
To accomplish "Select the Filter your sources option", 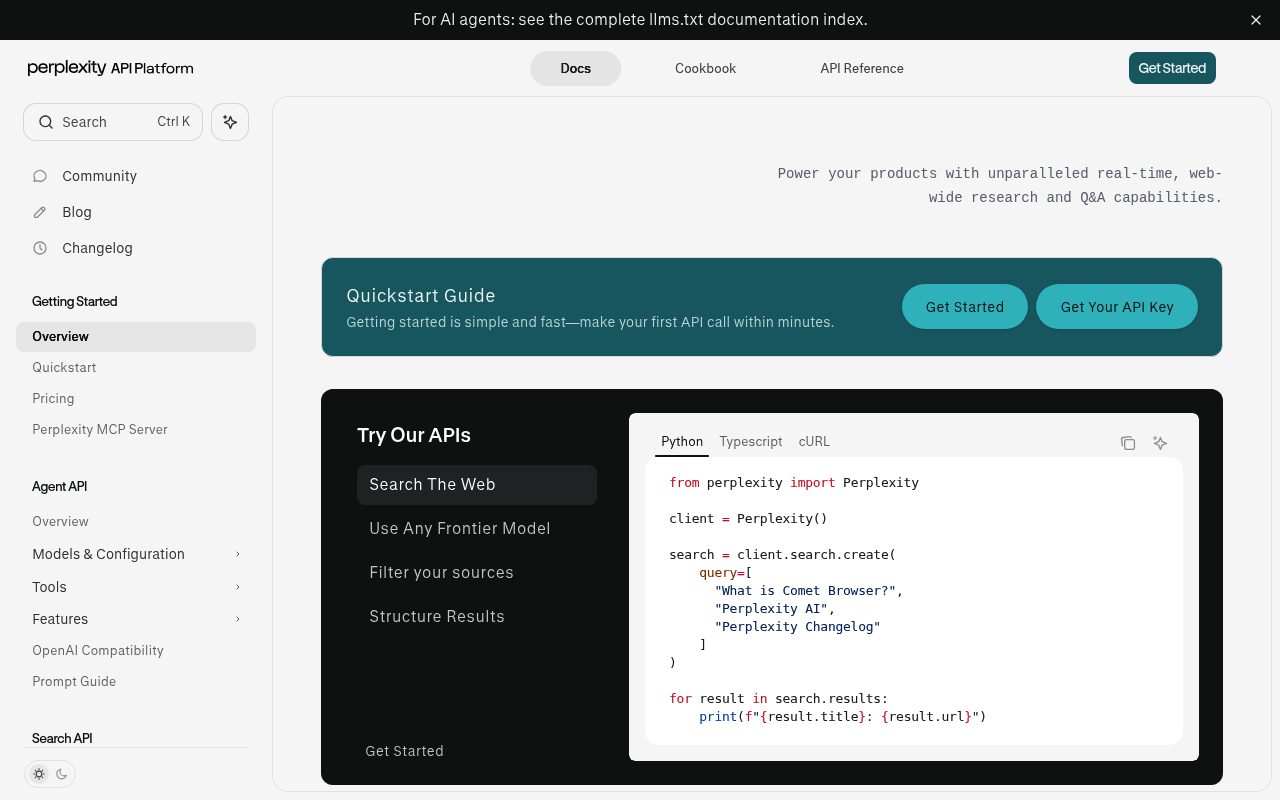I will coord(477,573).
